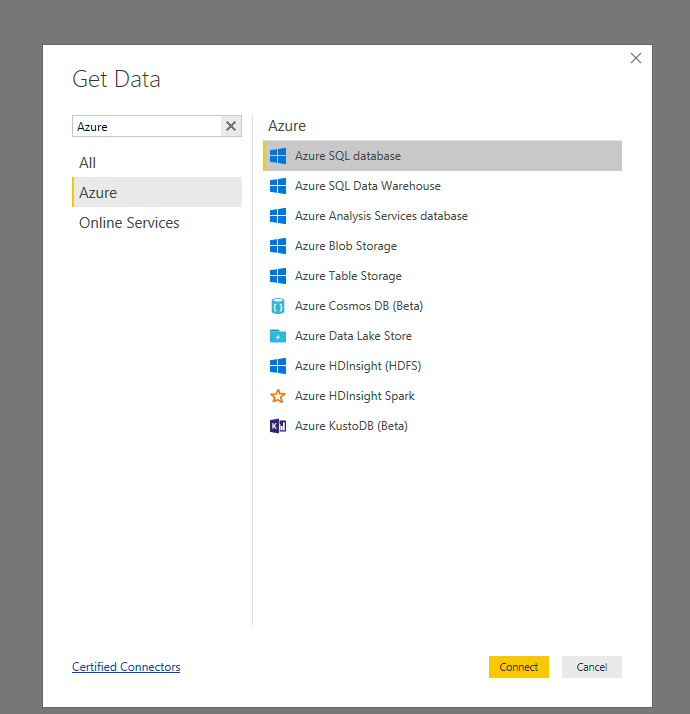This screenshot has height=714, width=690.
Task: Click the Azure SQL database Windows icon
Action: coord(278,156)
